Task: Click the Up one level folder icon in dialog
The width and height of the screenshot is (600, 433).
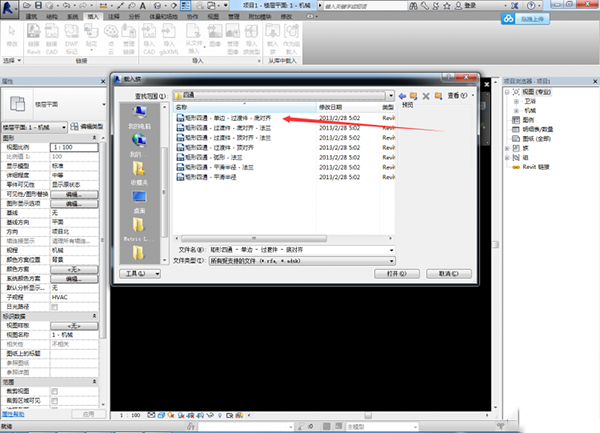Action: point(414,96)
